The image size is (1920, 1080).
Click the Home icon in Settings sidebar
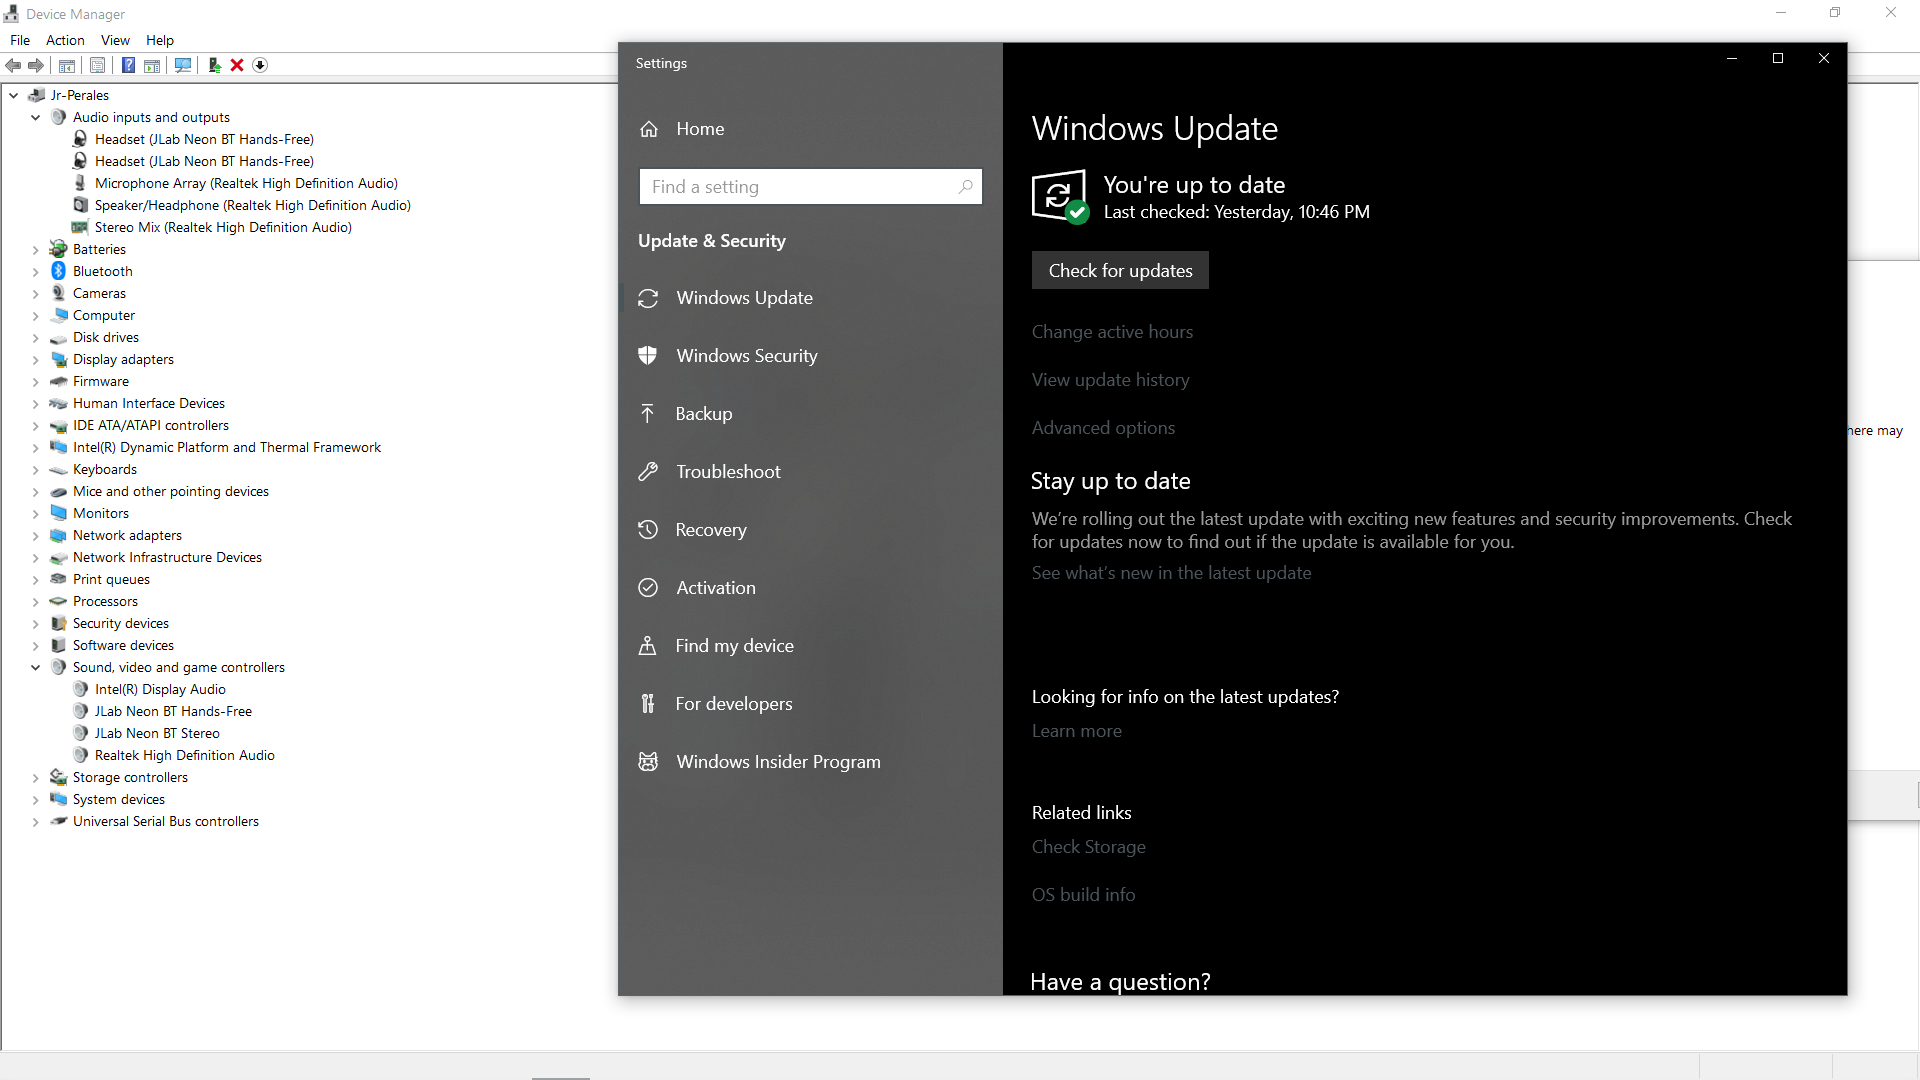[x=649, y=129]
